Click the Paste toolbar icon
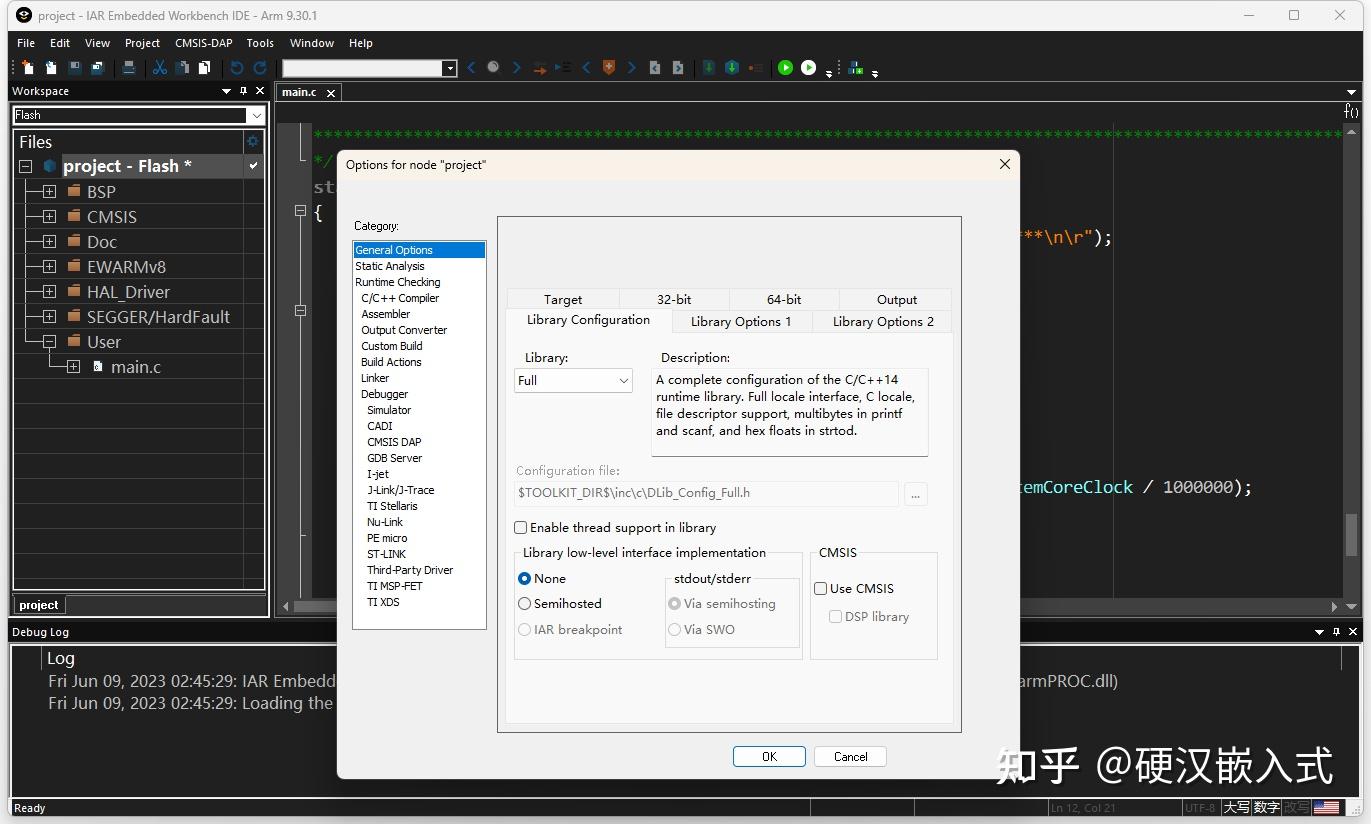 [x=205, y=68]
